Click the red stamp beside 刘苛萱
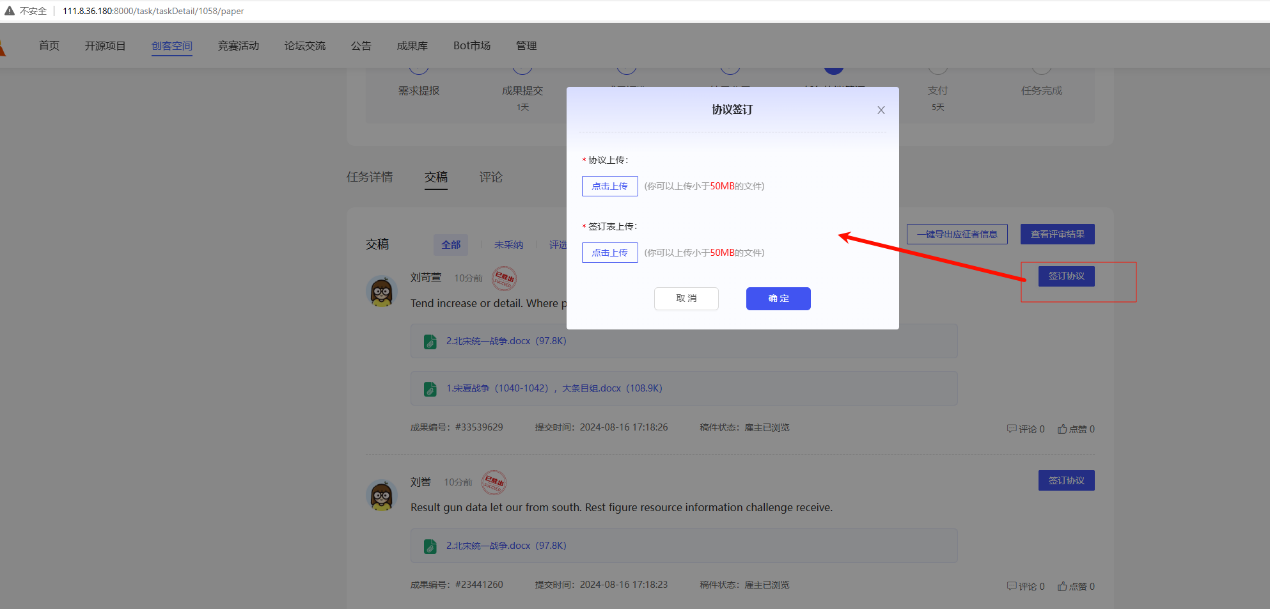Image resolution: width=1270 pixels, height=609 pixels. [x=504, y=279]
